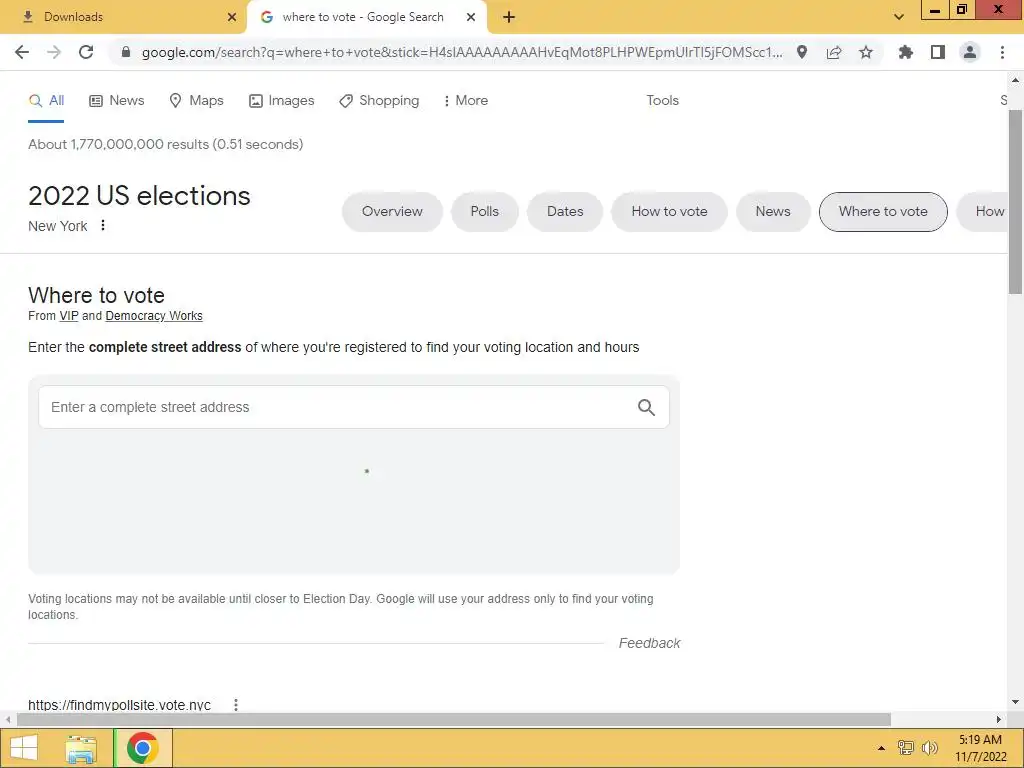The width and height of the screenshot is (1024, 768).
Task: Open the volume speaker tray icon
Action: [929, 748]
